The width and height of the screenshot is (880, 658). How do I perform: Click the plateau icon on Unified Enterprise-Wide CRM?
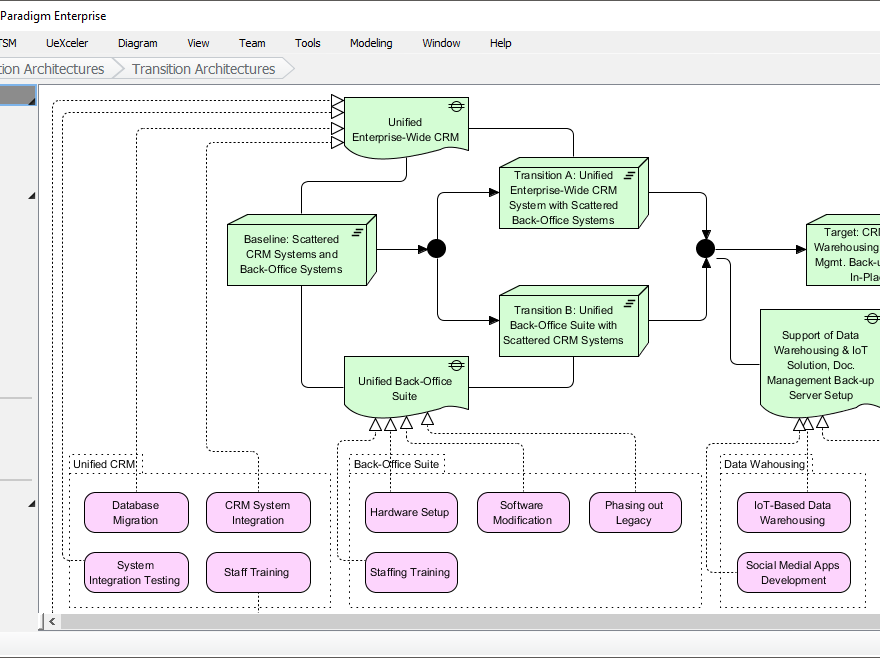[457, 104]
